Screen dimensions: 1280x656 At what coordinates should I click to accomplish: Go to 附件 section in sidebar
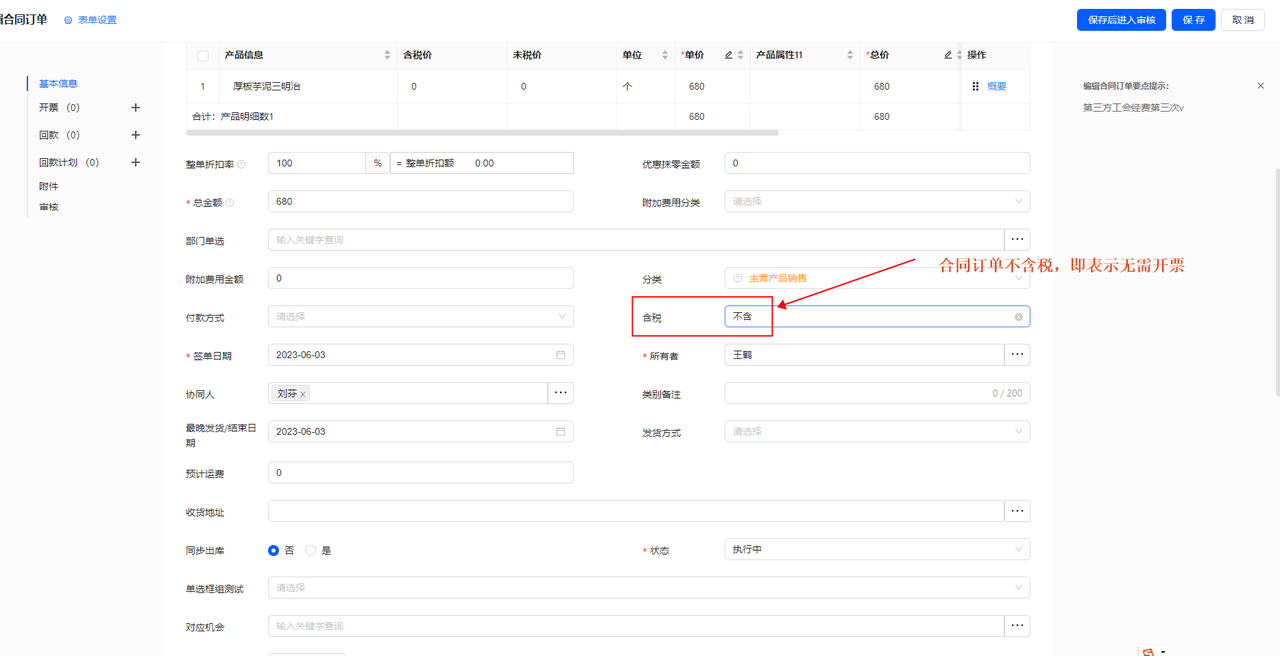48,186
